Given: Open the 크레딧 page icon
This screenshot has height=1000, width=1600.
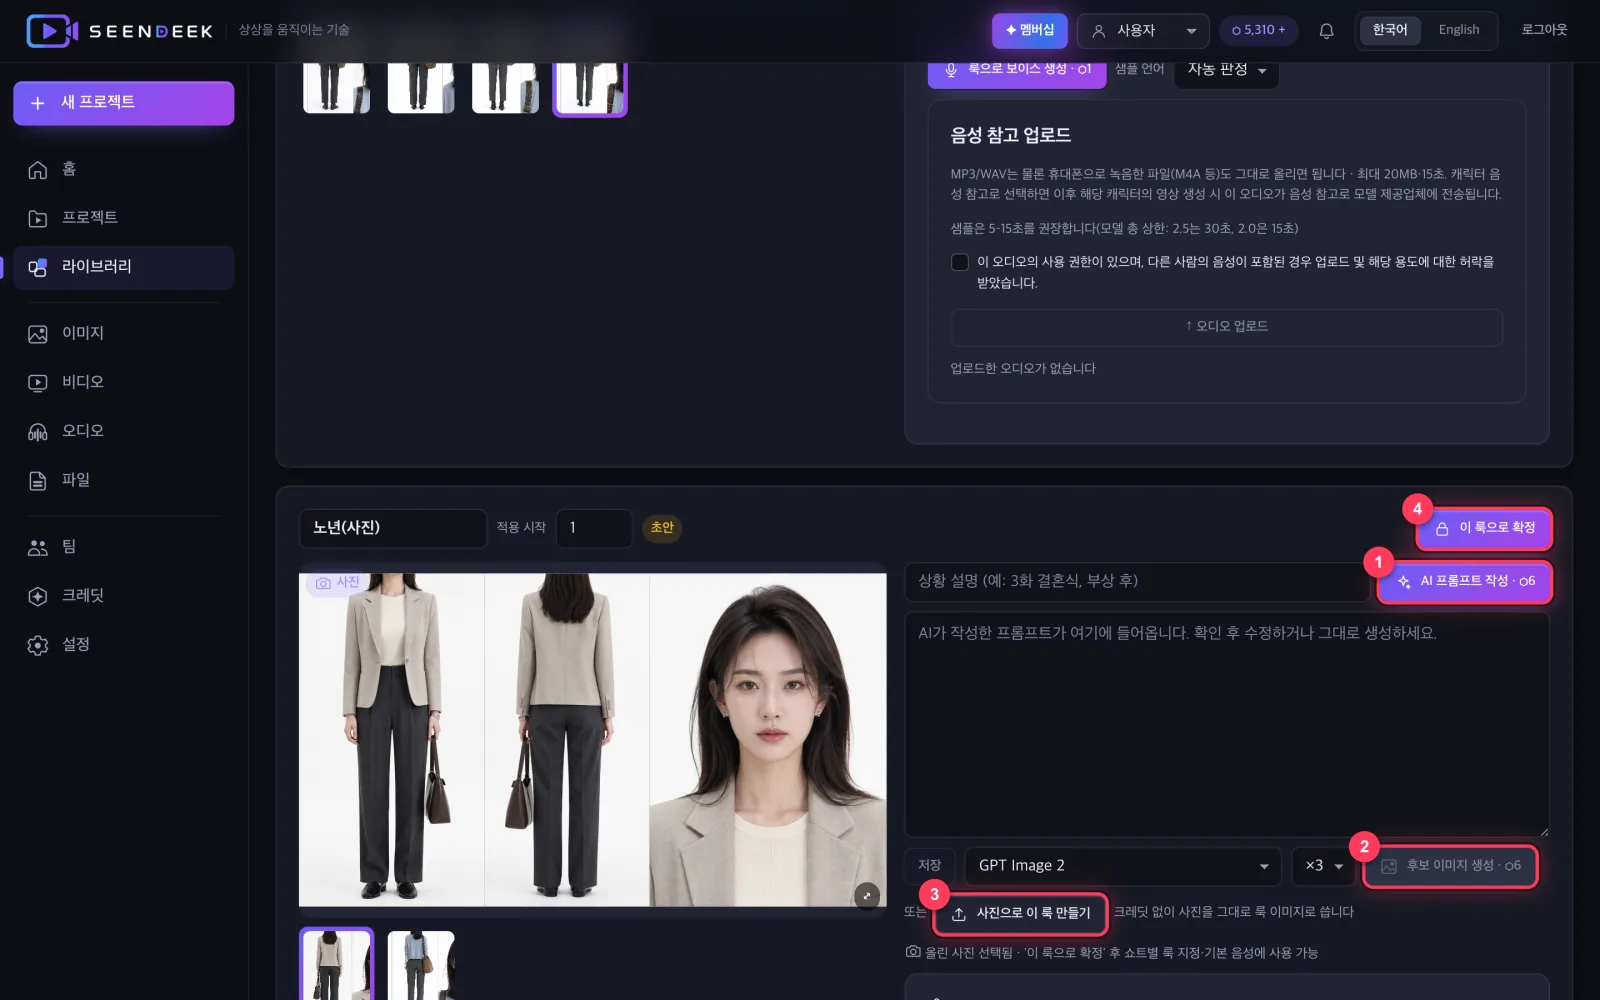Looking at the screenshot, I should [38, 597].
